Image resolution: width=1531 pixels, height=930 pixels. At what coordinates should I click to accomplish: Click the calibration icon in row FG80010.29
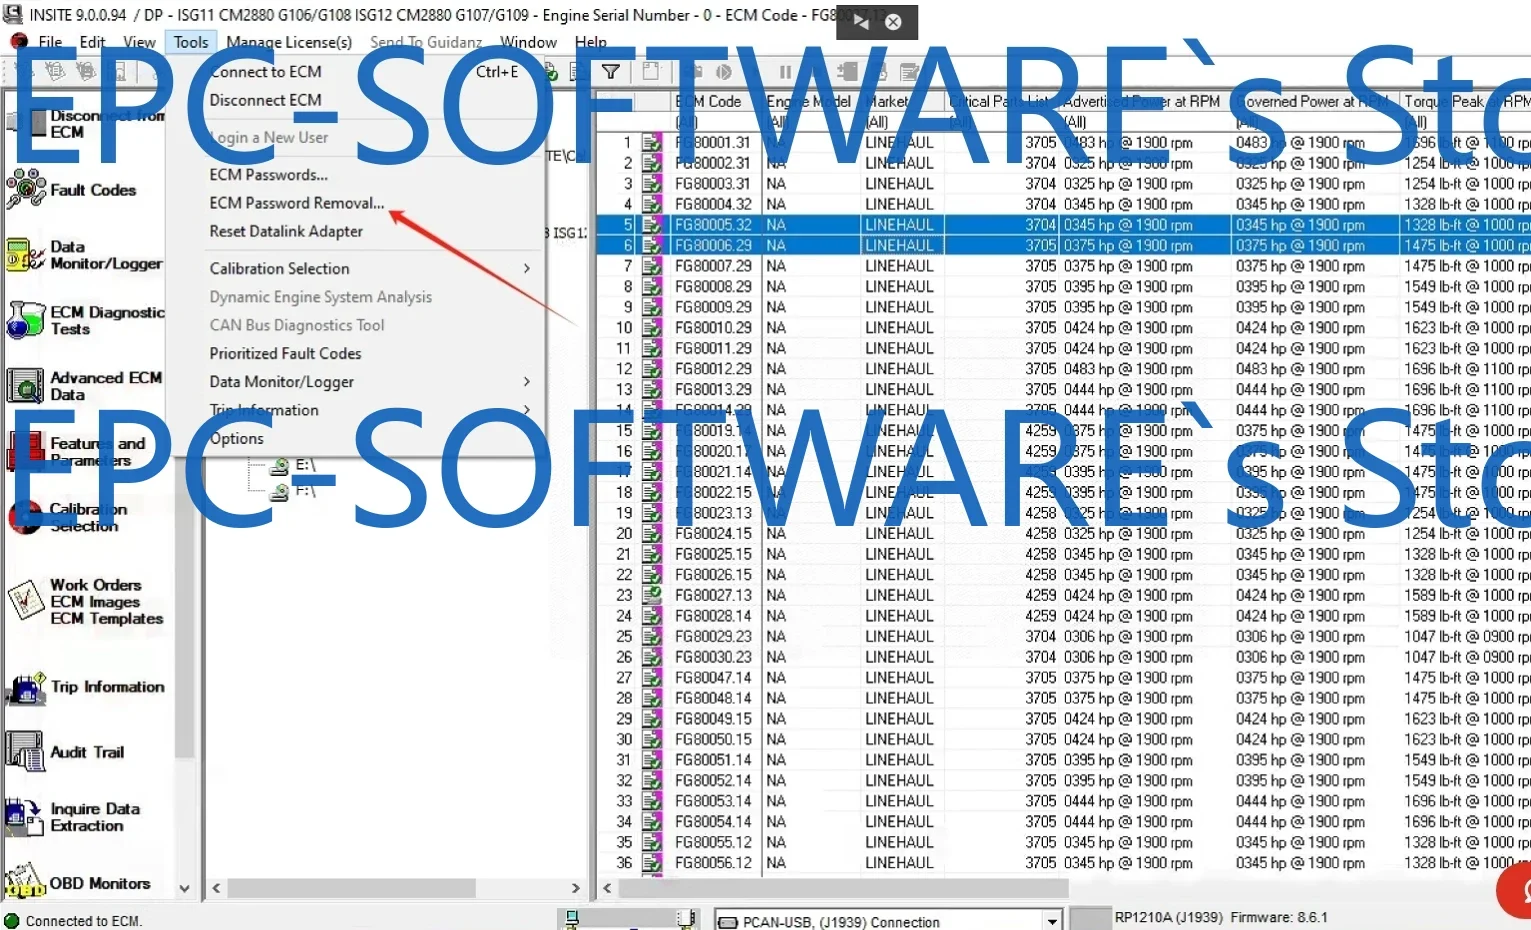pyautogui.click(x=652, y=328)
